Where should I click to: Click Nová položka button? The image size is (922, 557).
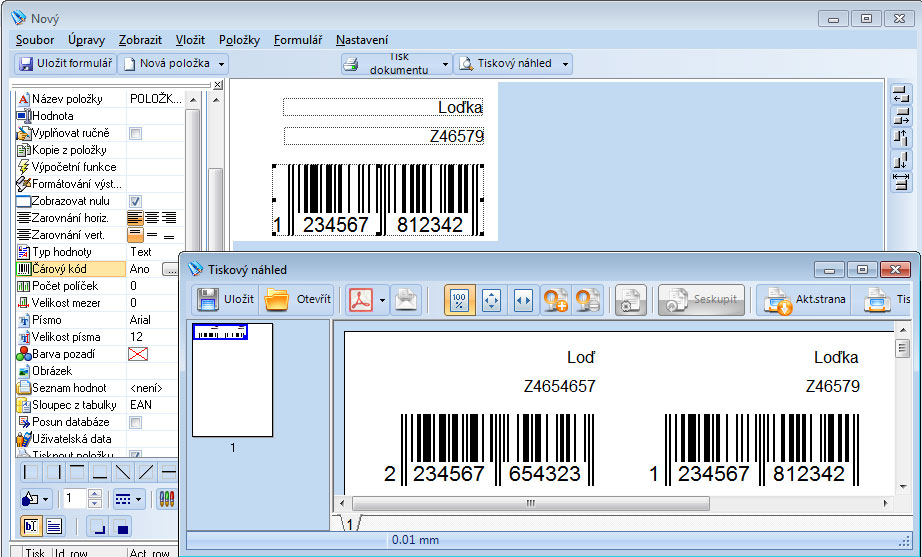[x=167, y=64]
